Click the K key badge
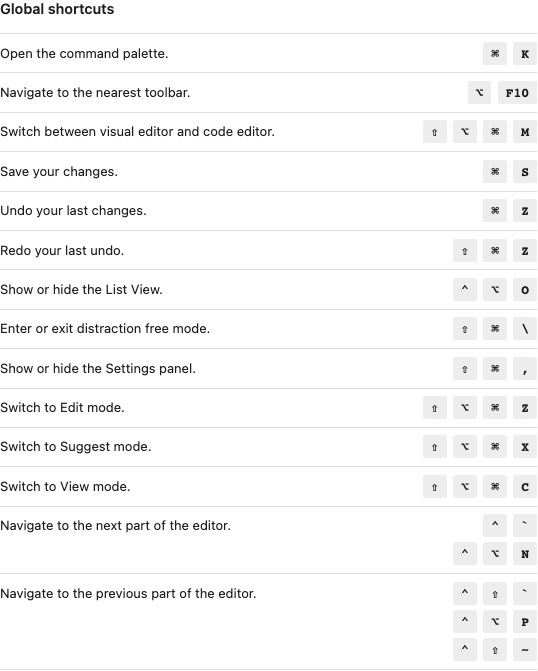The height and width of the screenshot is (671, 538). 525,53
